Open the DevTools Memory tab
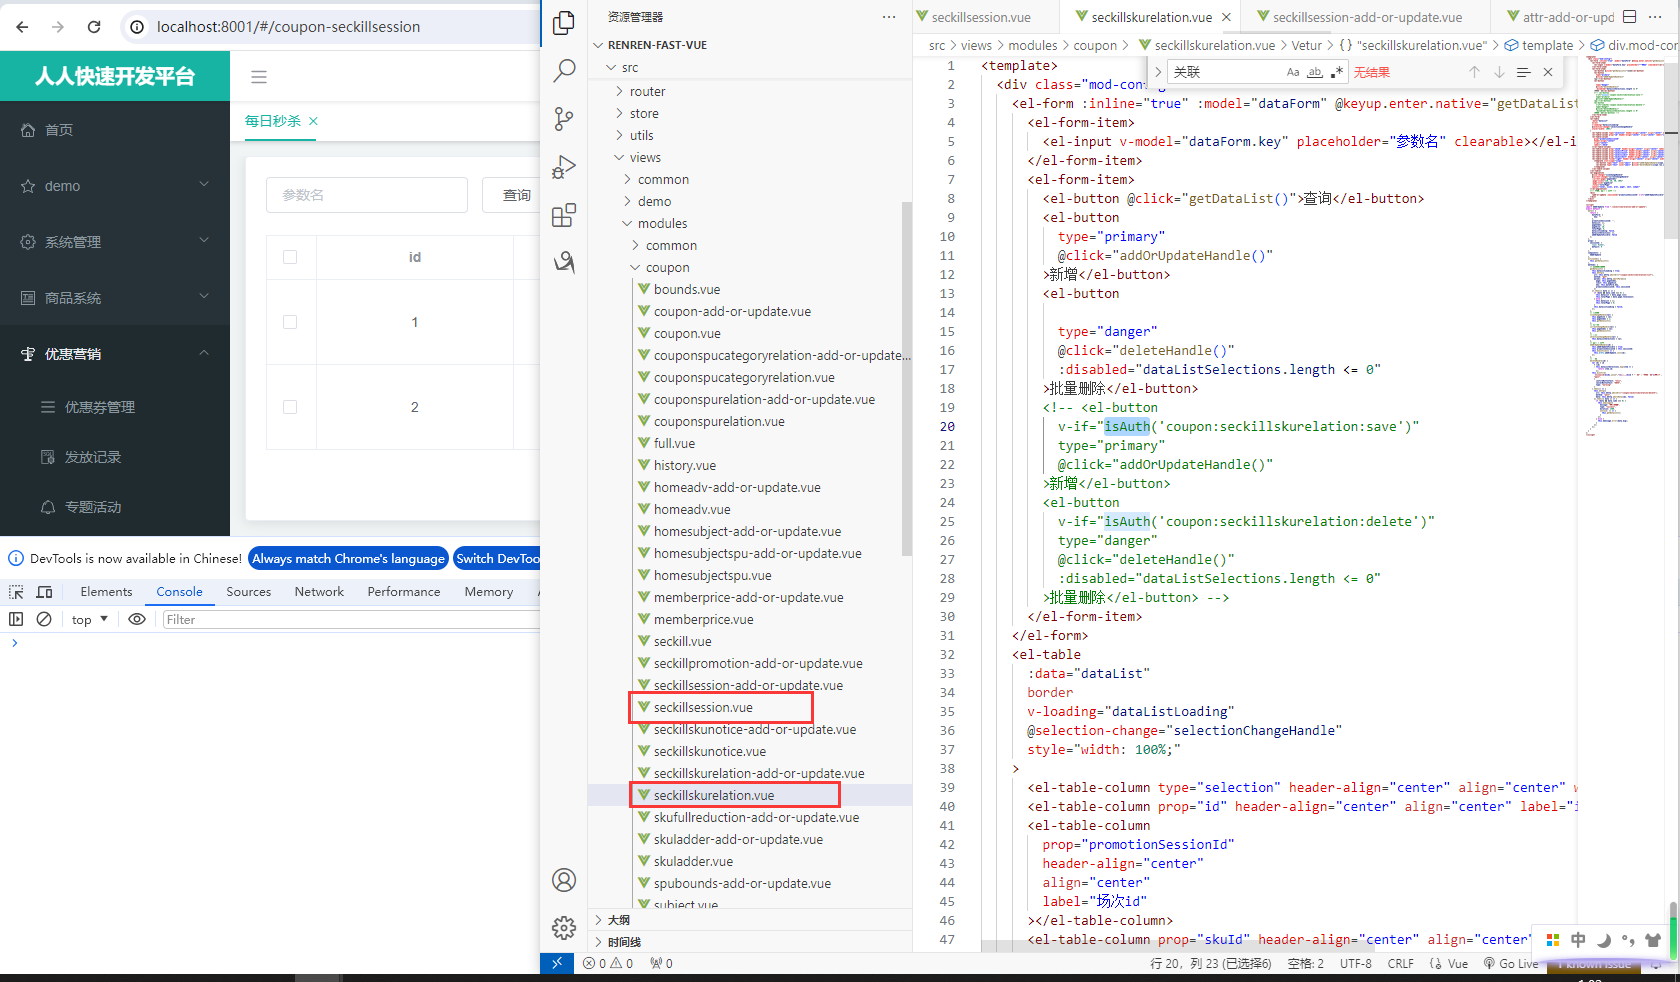The height and width of the screenshot is (982, 1680). point(488,592)
